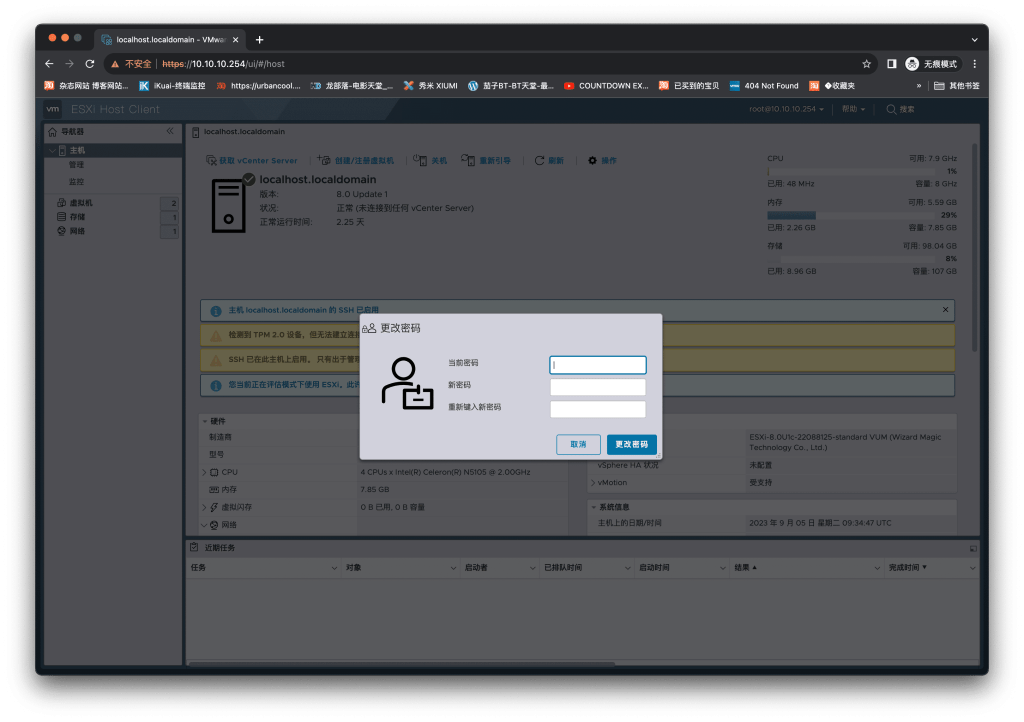
Task: Expand the CPU hardware row
Action: [x=205, y=472]
